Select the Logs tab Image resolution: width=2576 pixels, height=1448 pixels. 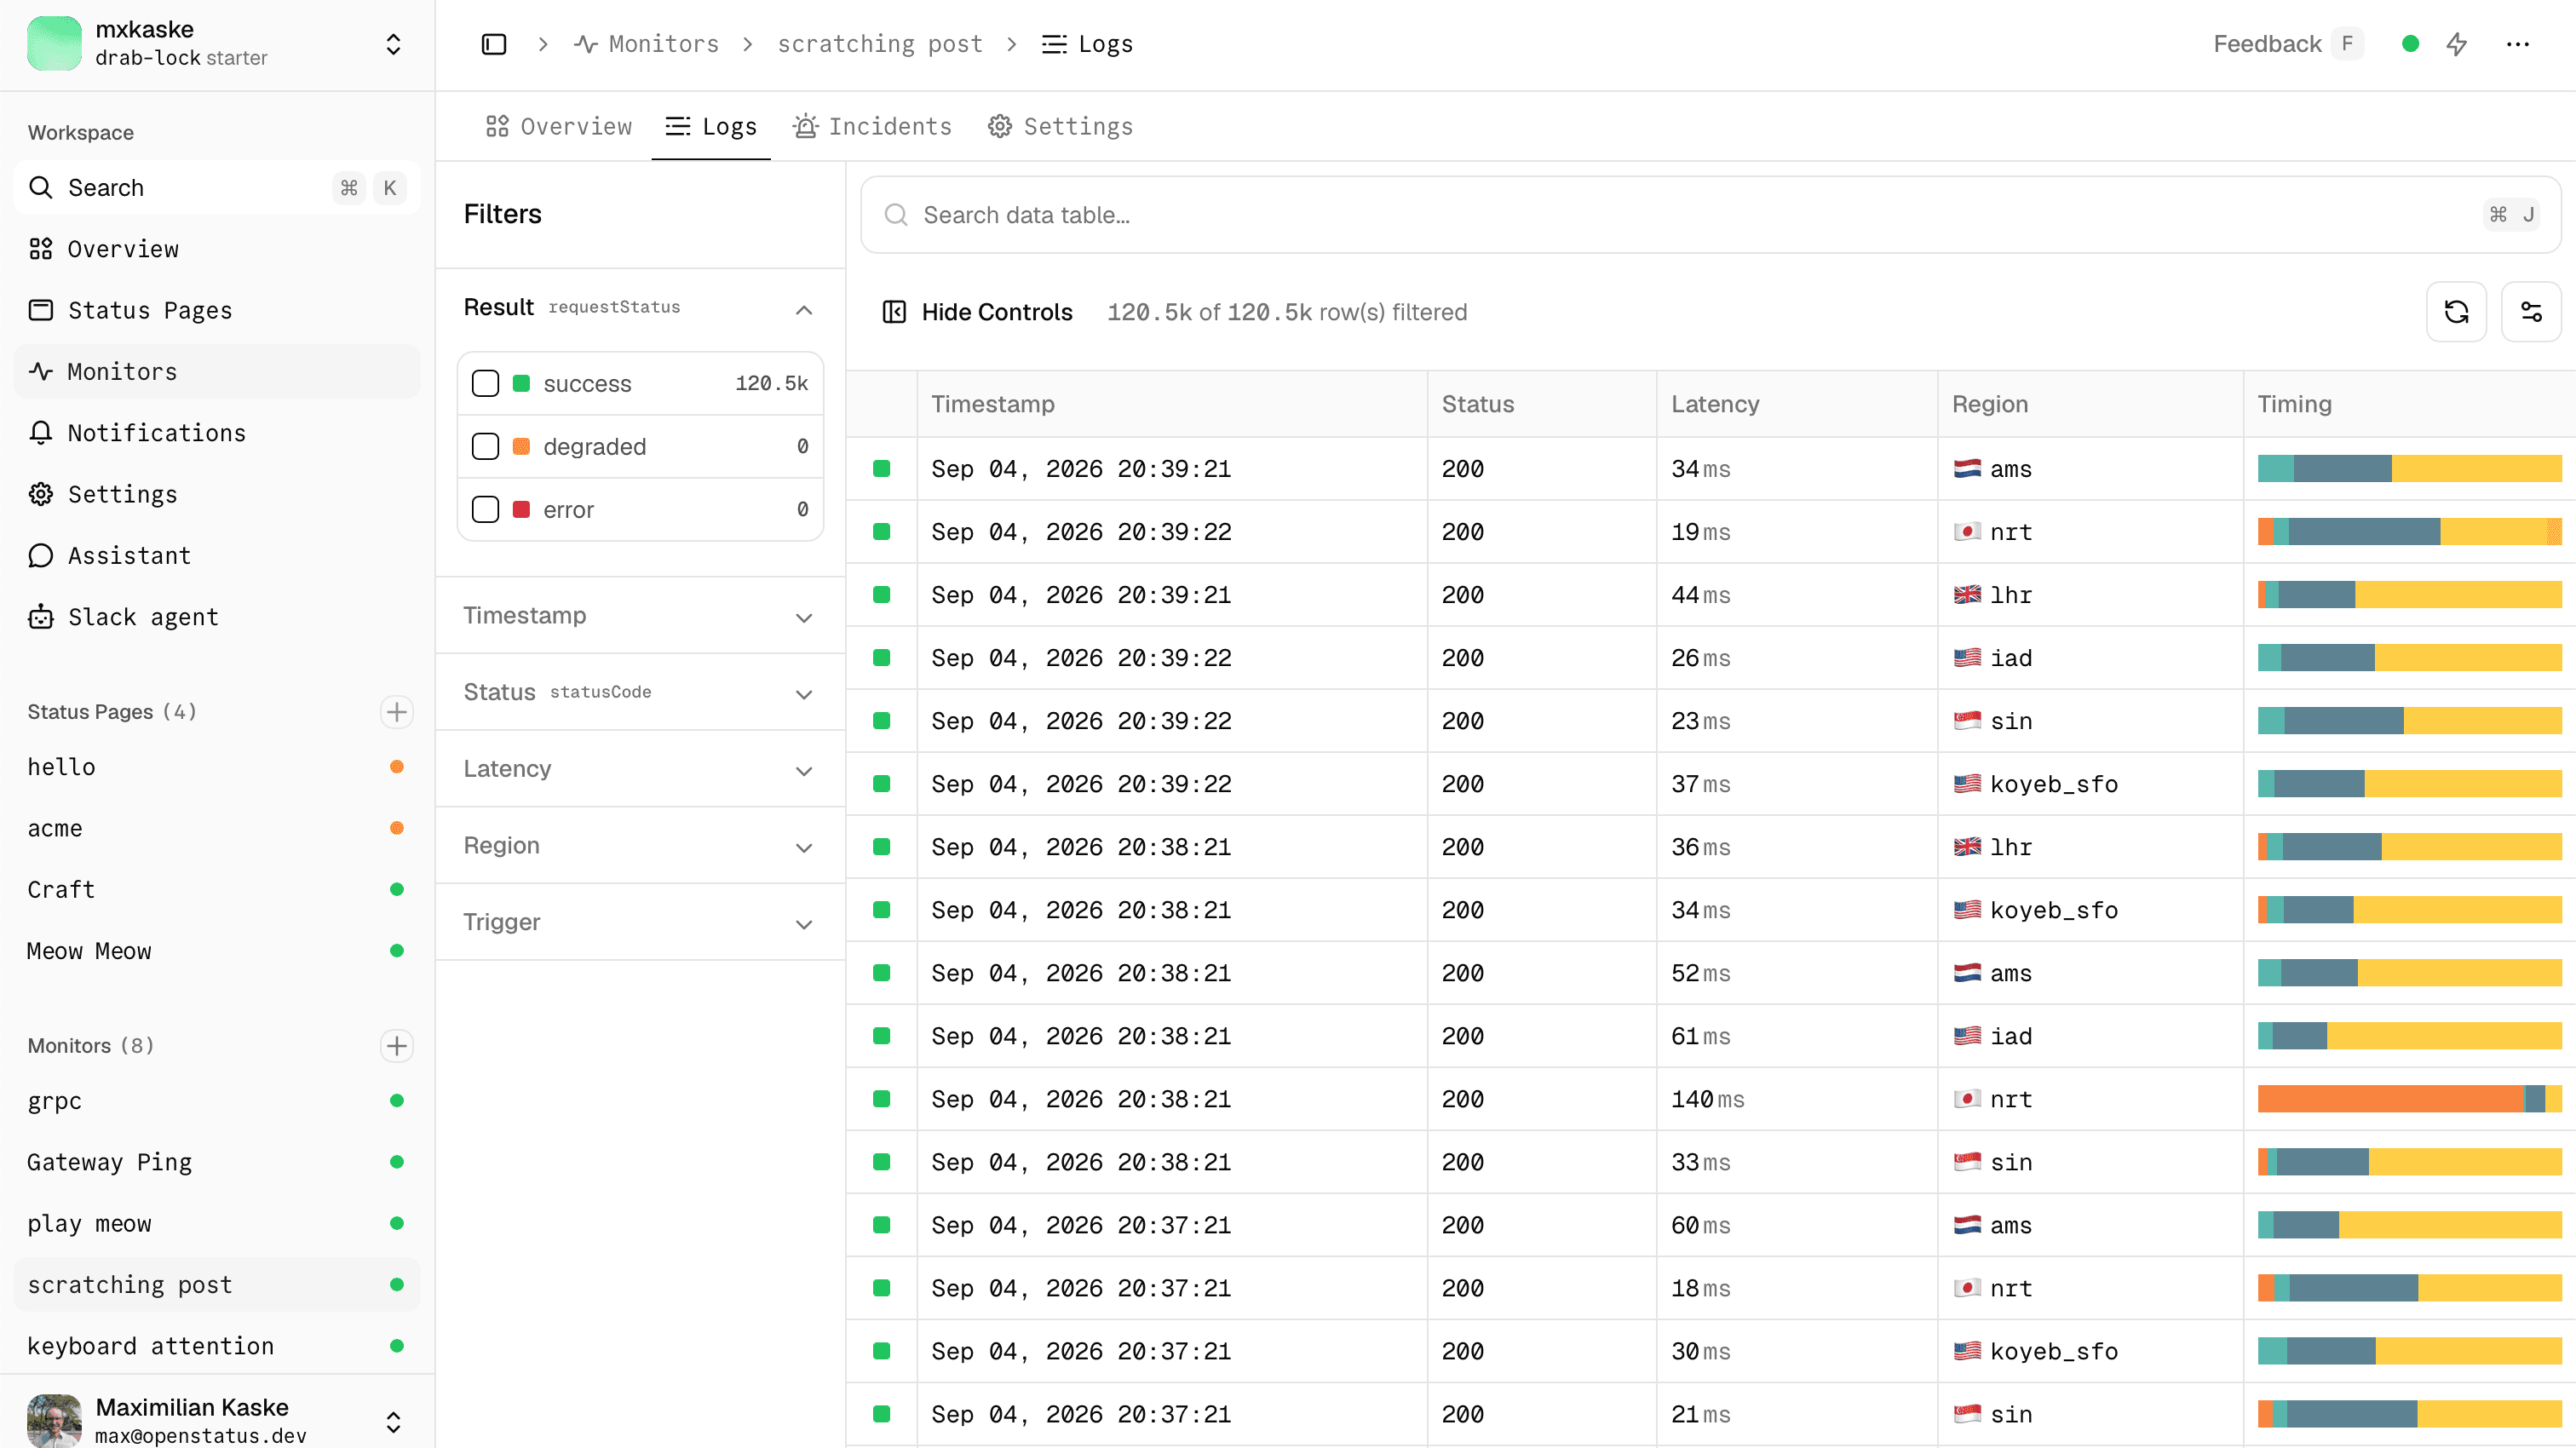pyautogui.click(x=711, y=127)
